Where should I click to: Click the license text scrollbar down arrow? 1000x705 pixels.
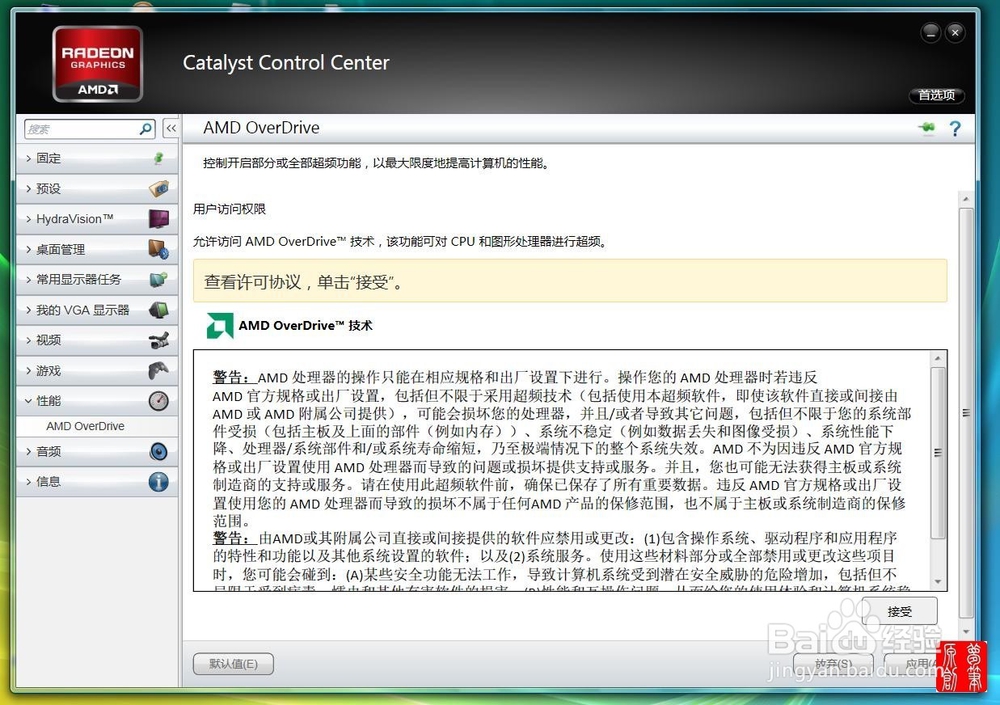coord(938,581)
